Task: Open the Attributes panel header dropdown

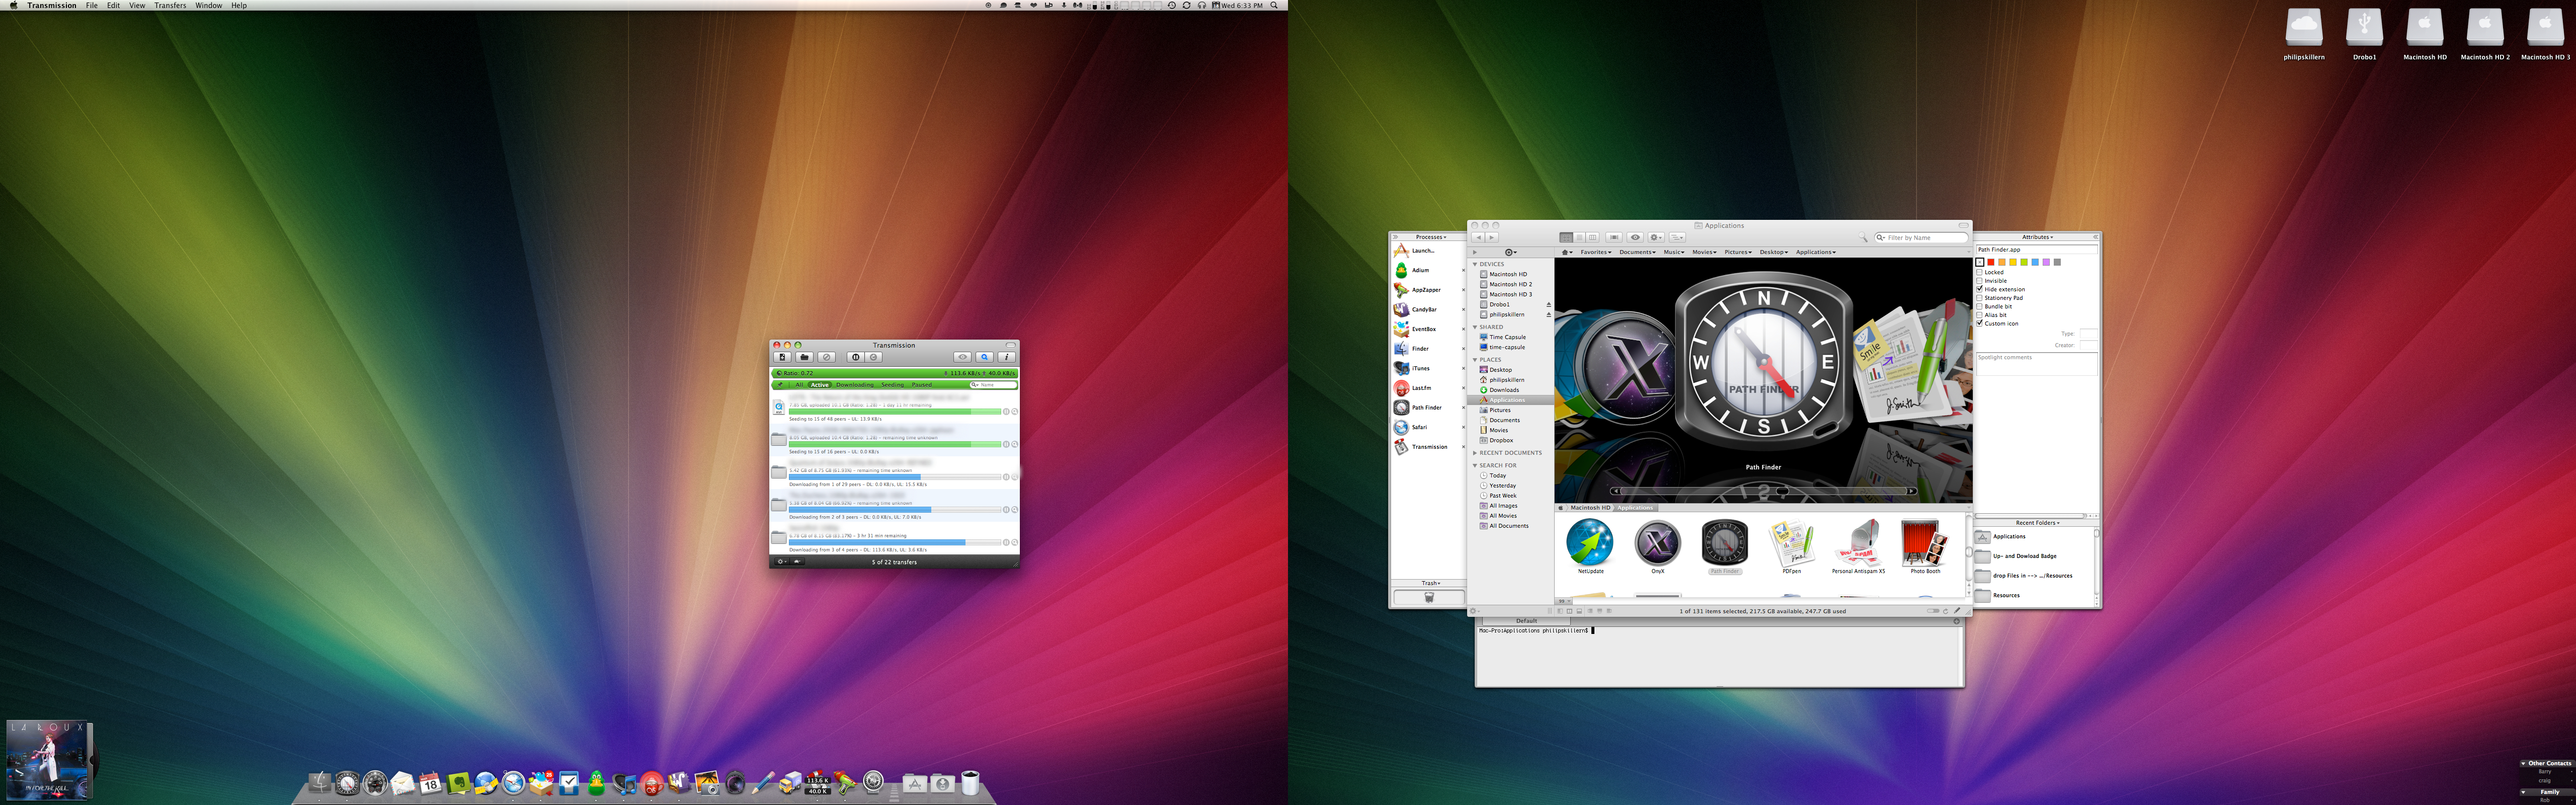Action: [2037, 237]
